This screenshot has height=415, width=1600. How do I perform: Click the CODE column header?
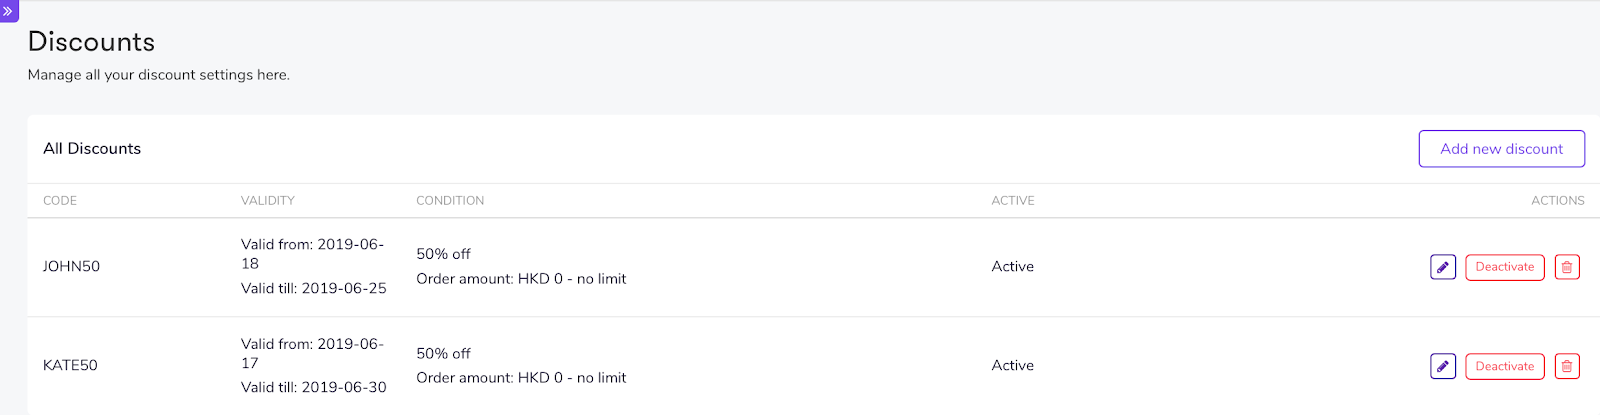(60, 201)
